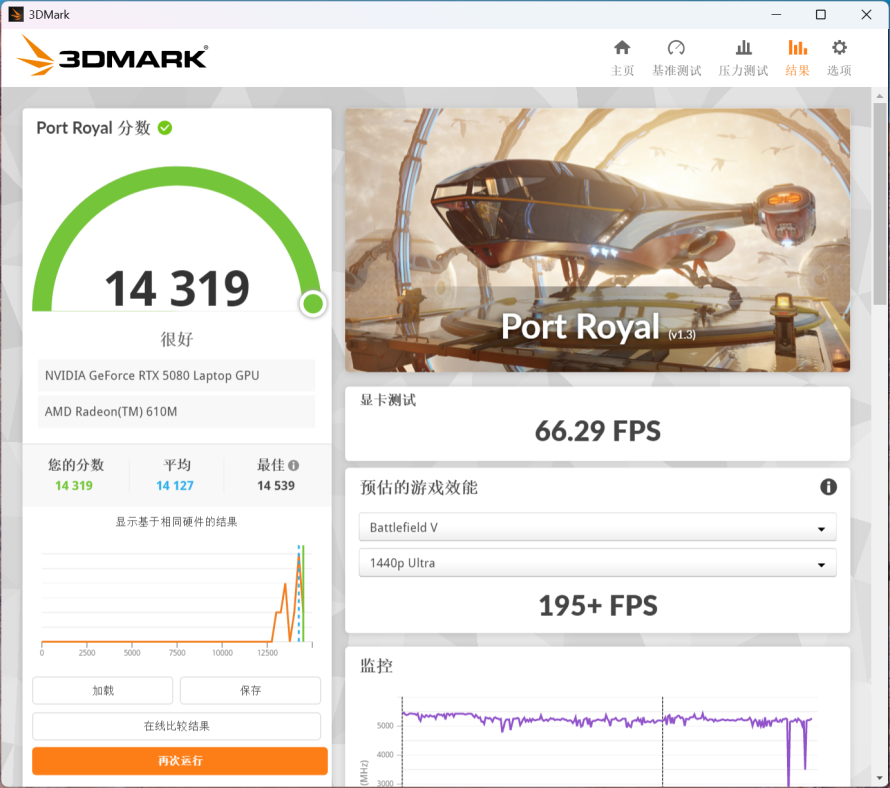Click scrollbar up arrow
890x788 pixels.
879,96
